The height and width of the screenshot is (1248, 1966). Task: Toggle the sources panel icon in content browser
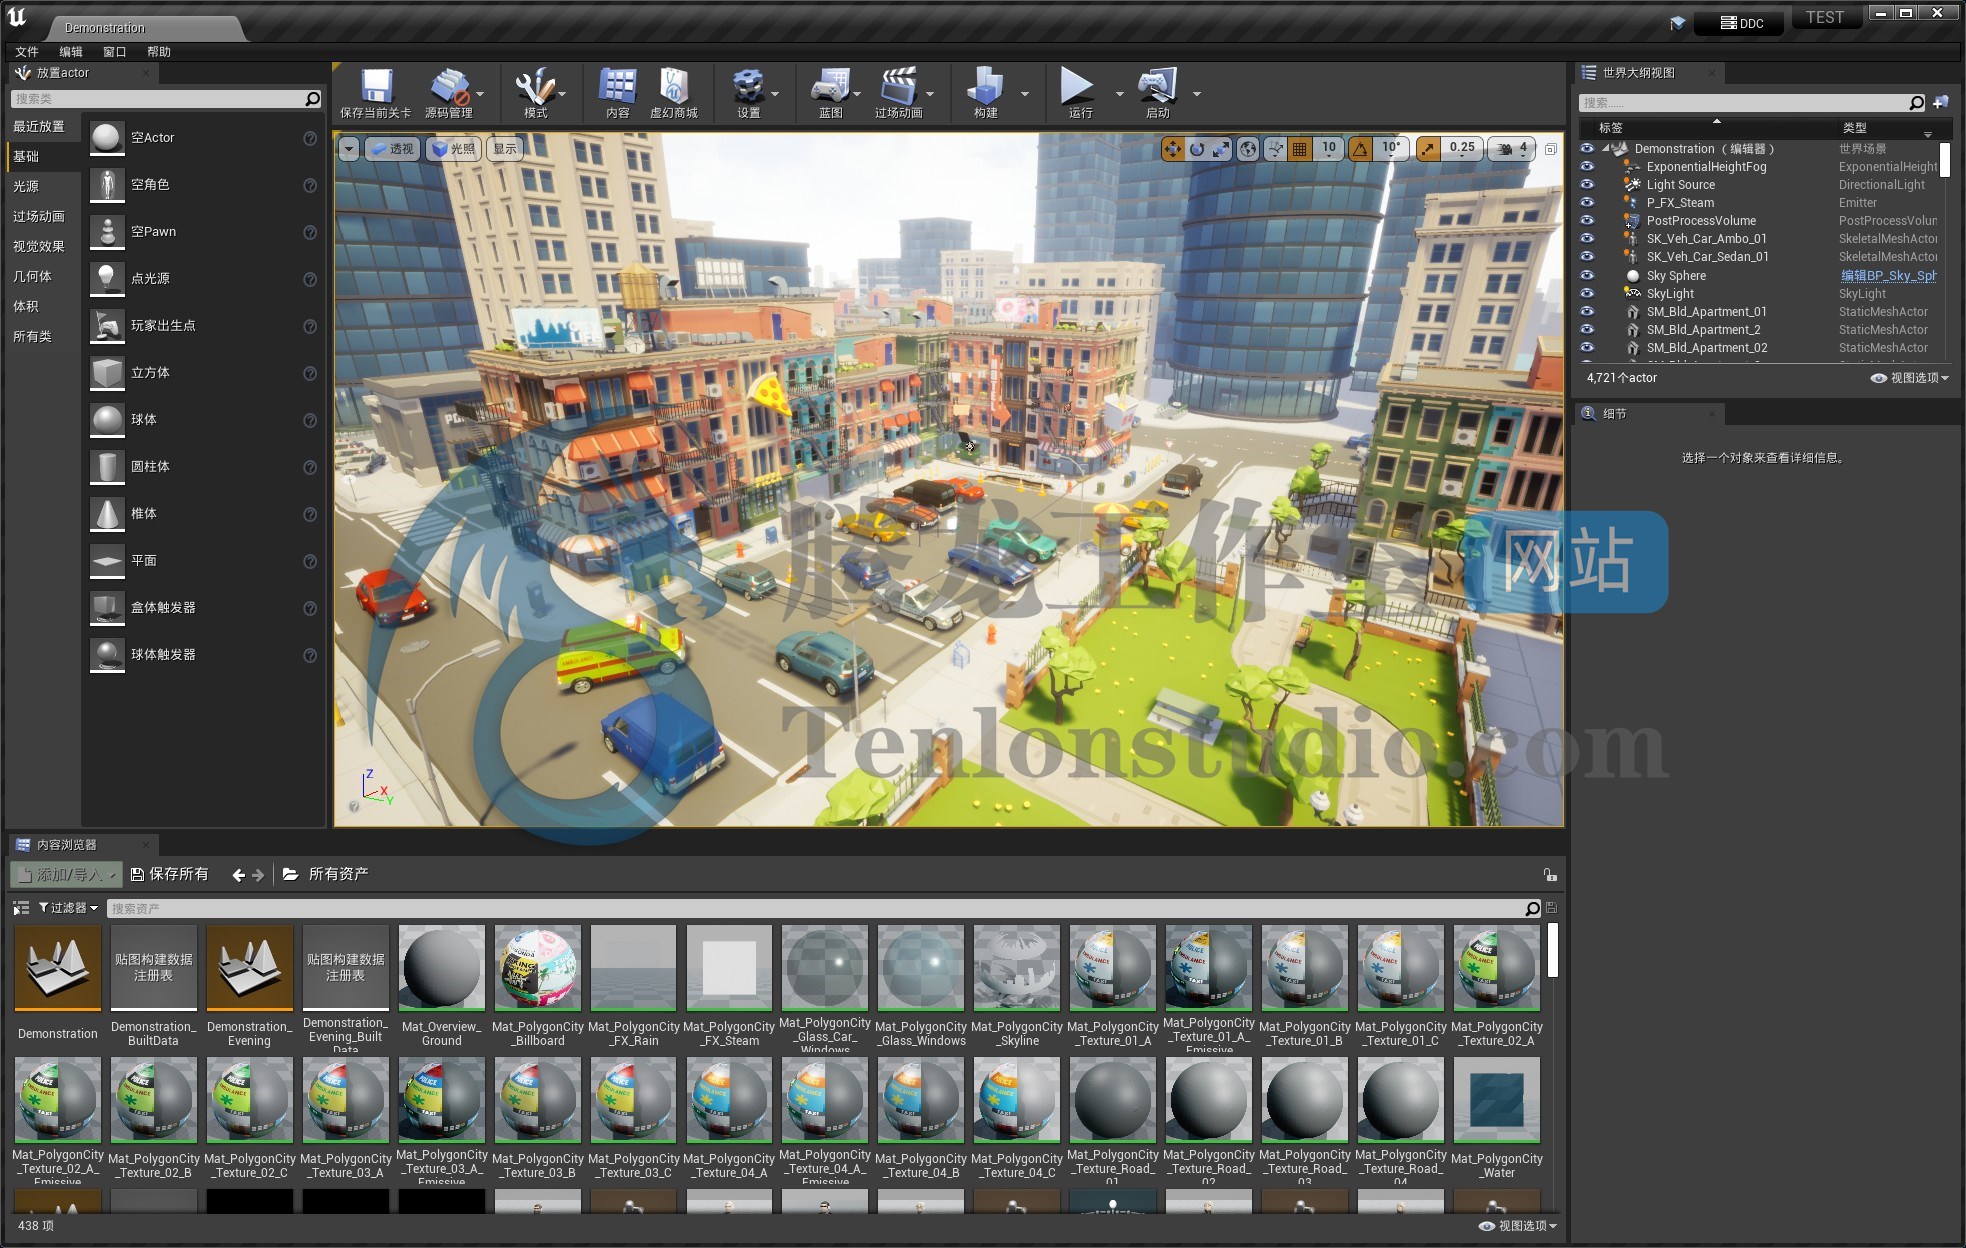pyautogui.click(x=20, y=908)
